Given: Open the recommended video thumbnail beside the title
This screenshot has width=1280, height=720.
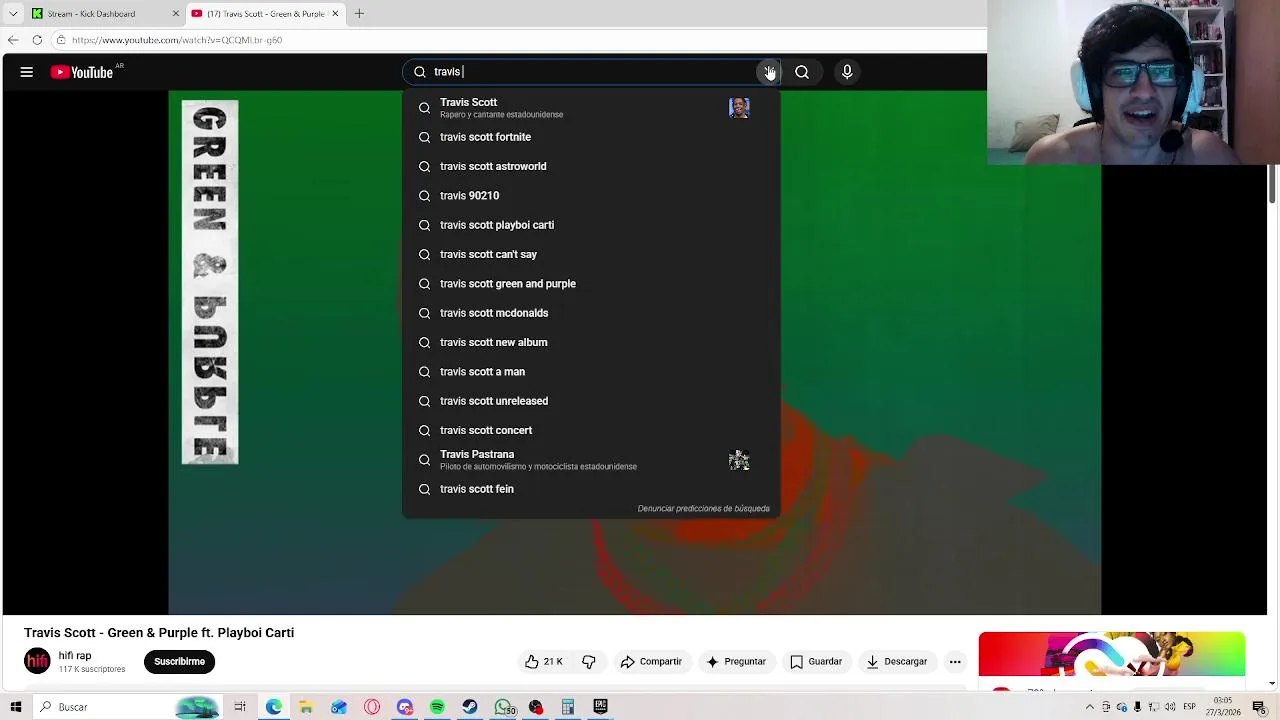Looking at the screenshot, I should pos(1112,655).
